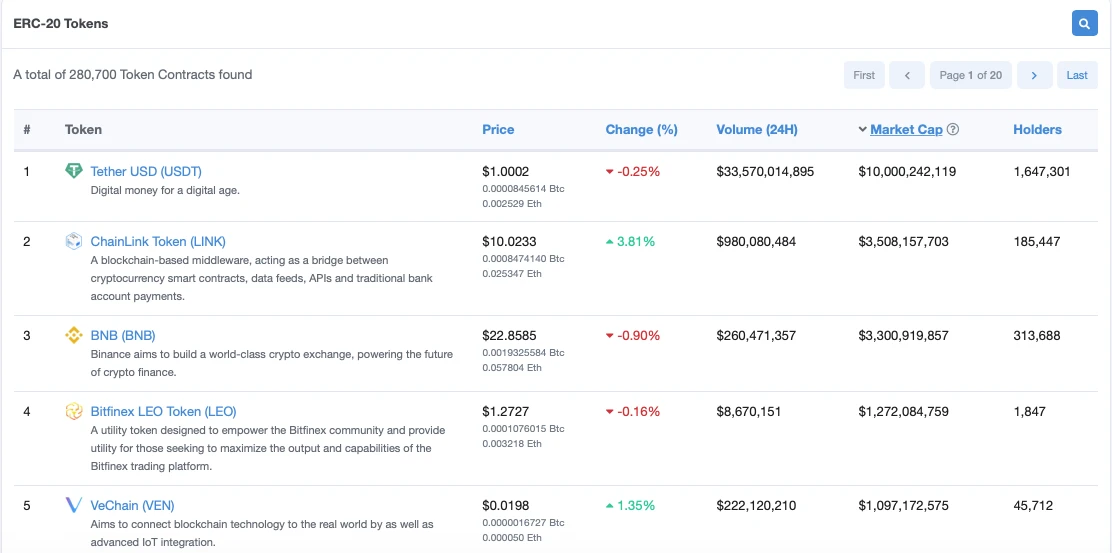Open BNB (BNB) token link

pos(123,335)
